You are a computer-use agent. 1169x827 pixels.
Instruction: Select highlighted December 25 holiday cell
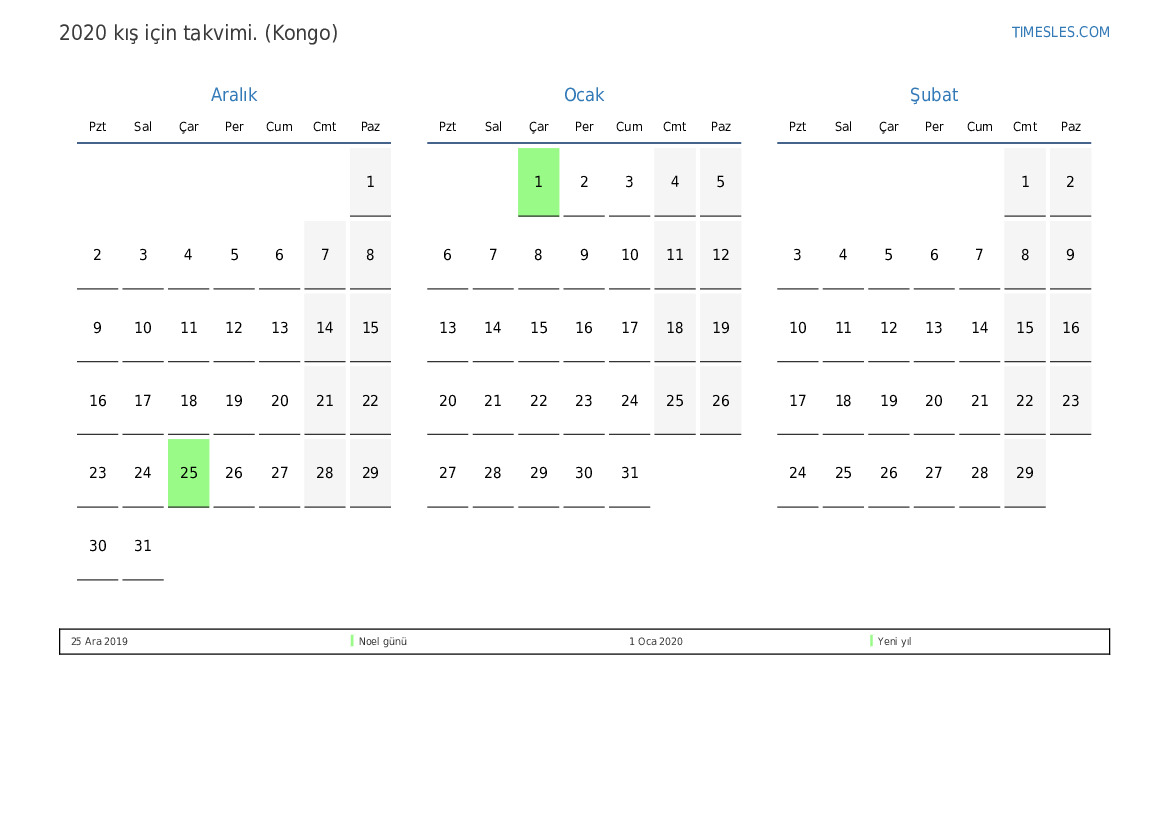point(189,473)
